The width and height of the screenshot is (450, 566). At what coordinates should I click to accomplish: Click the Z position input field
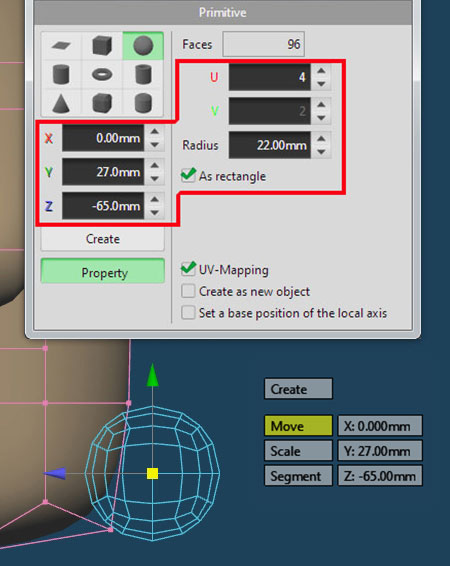coord(103,206)
